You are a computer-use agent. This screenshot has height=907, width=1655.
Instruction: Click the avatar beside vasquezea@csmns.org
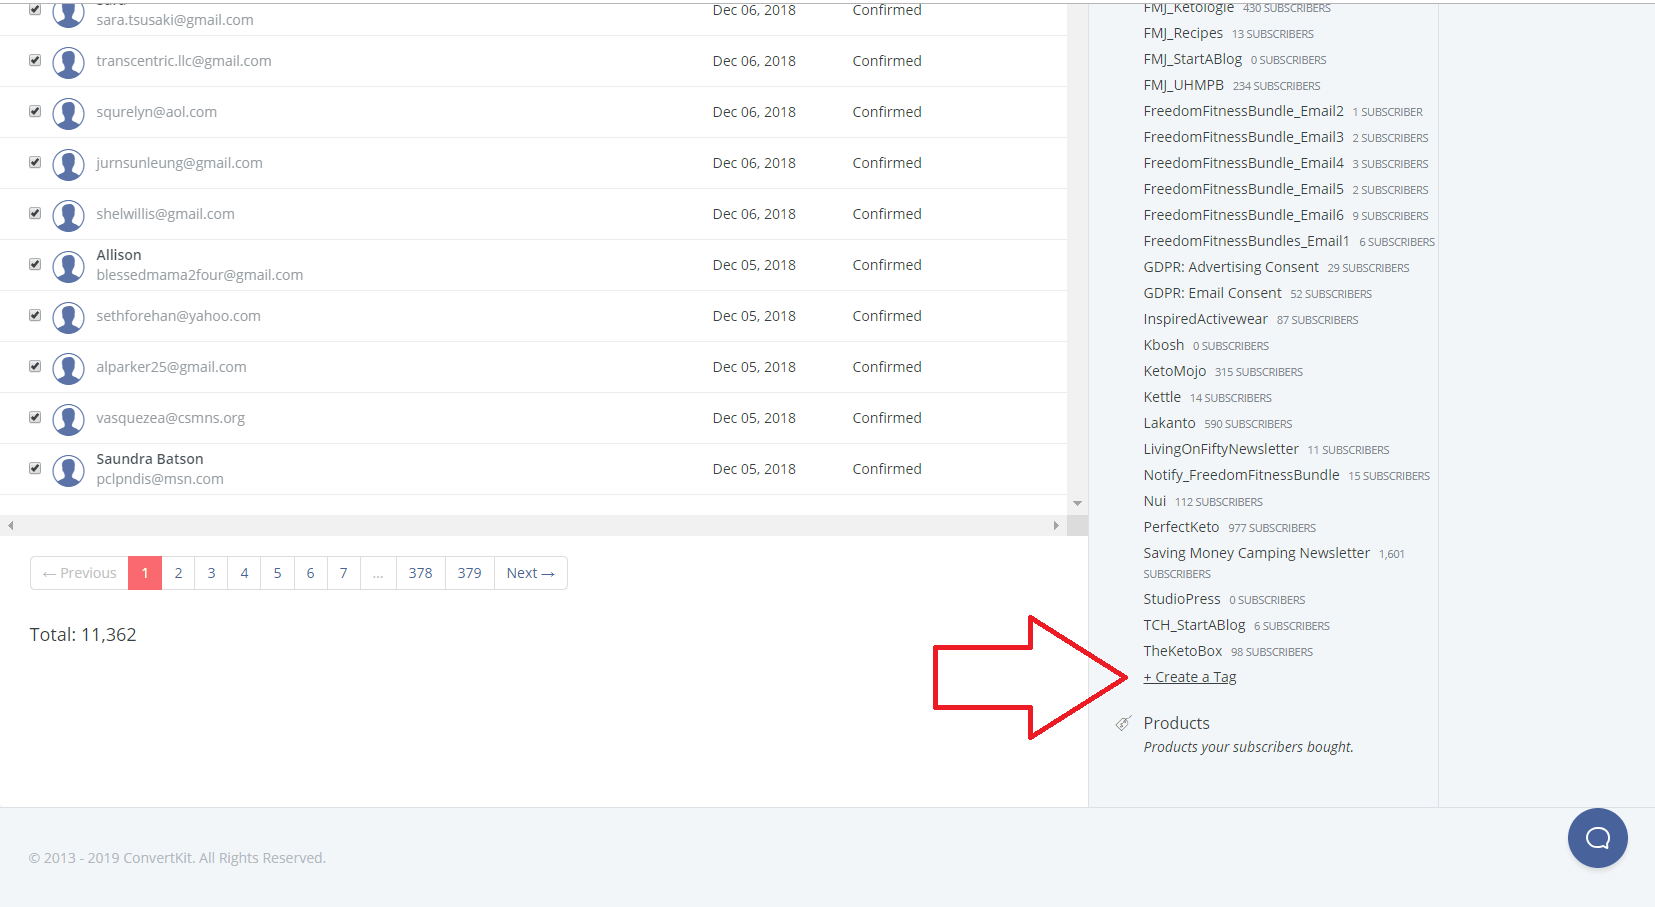[68, 418]
